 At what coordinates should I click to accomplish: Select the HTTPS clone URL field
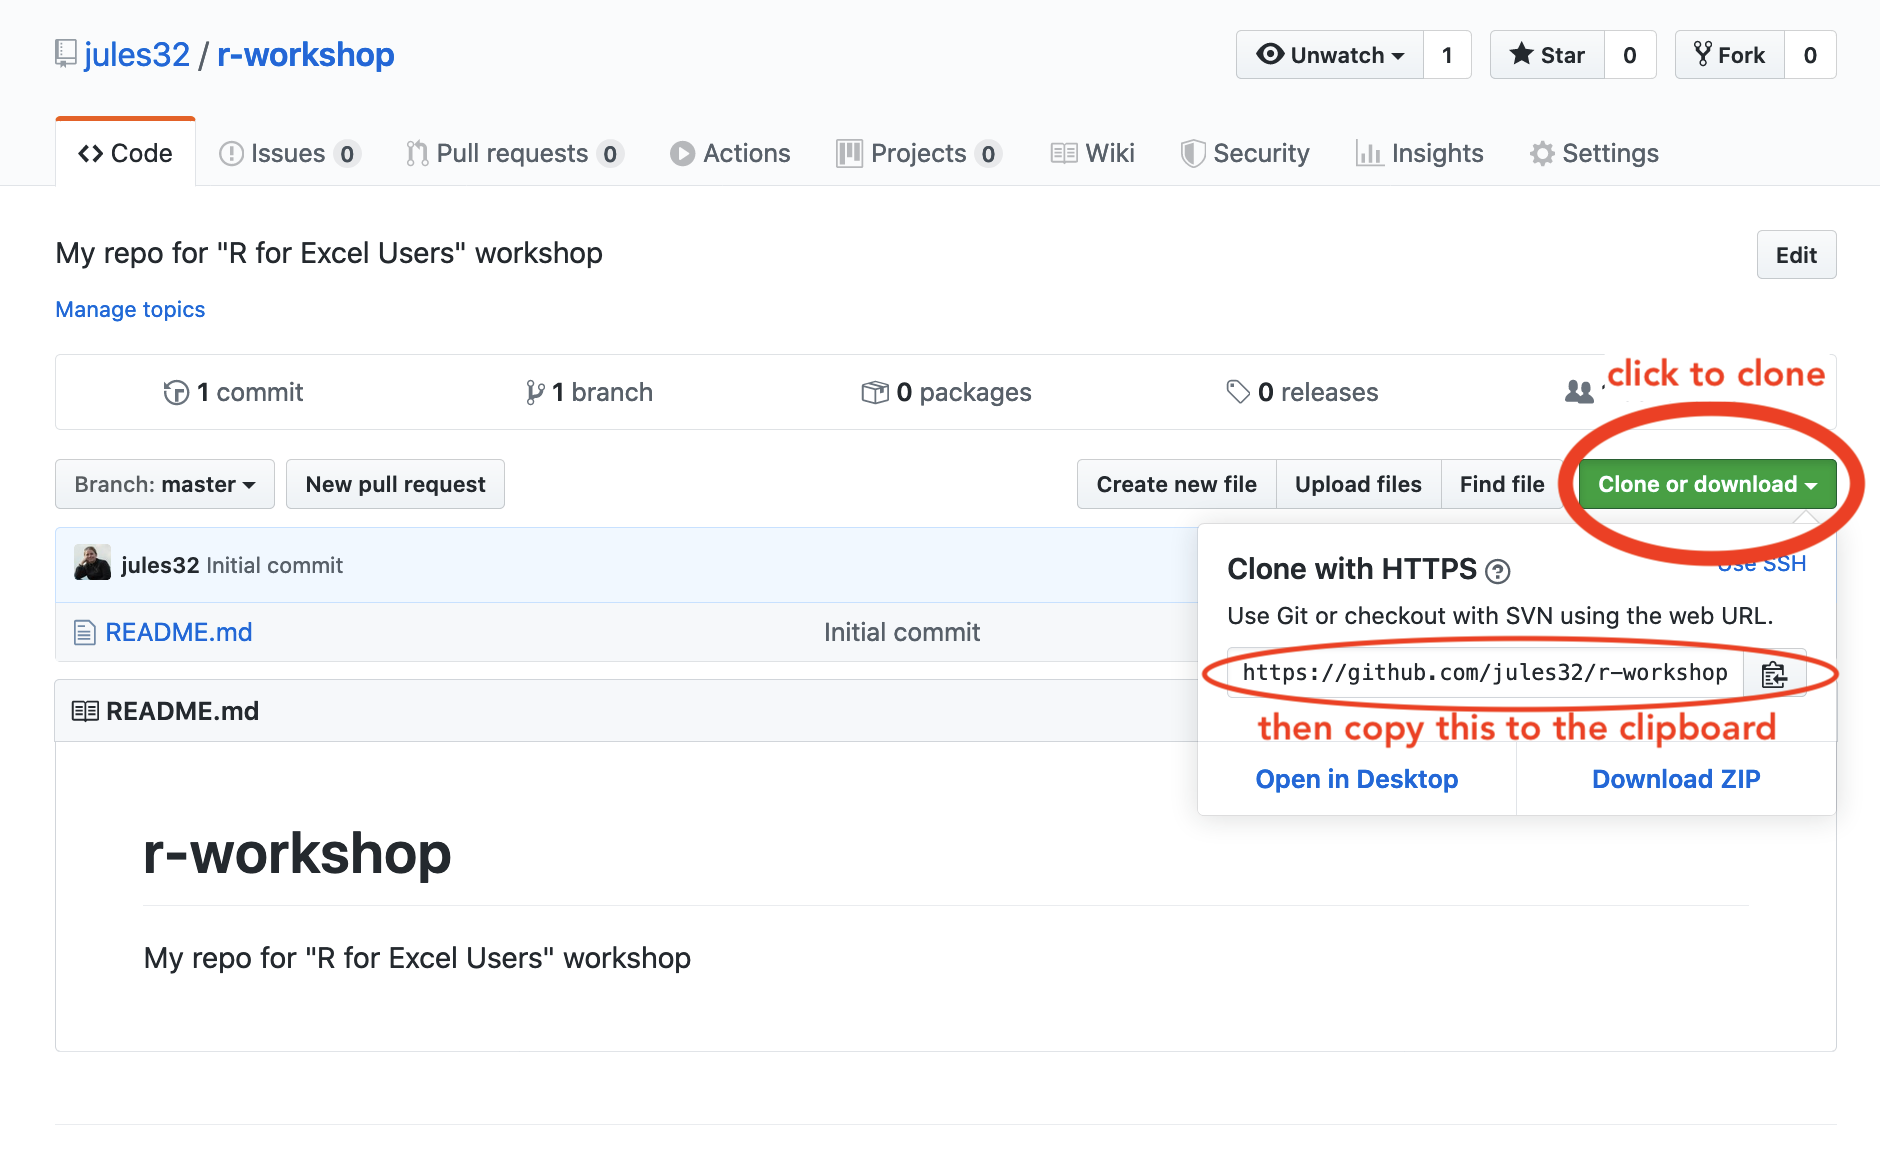click(1485, 673)
